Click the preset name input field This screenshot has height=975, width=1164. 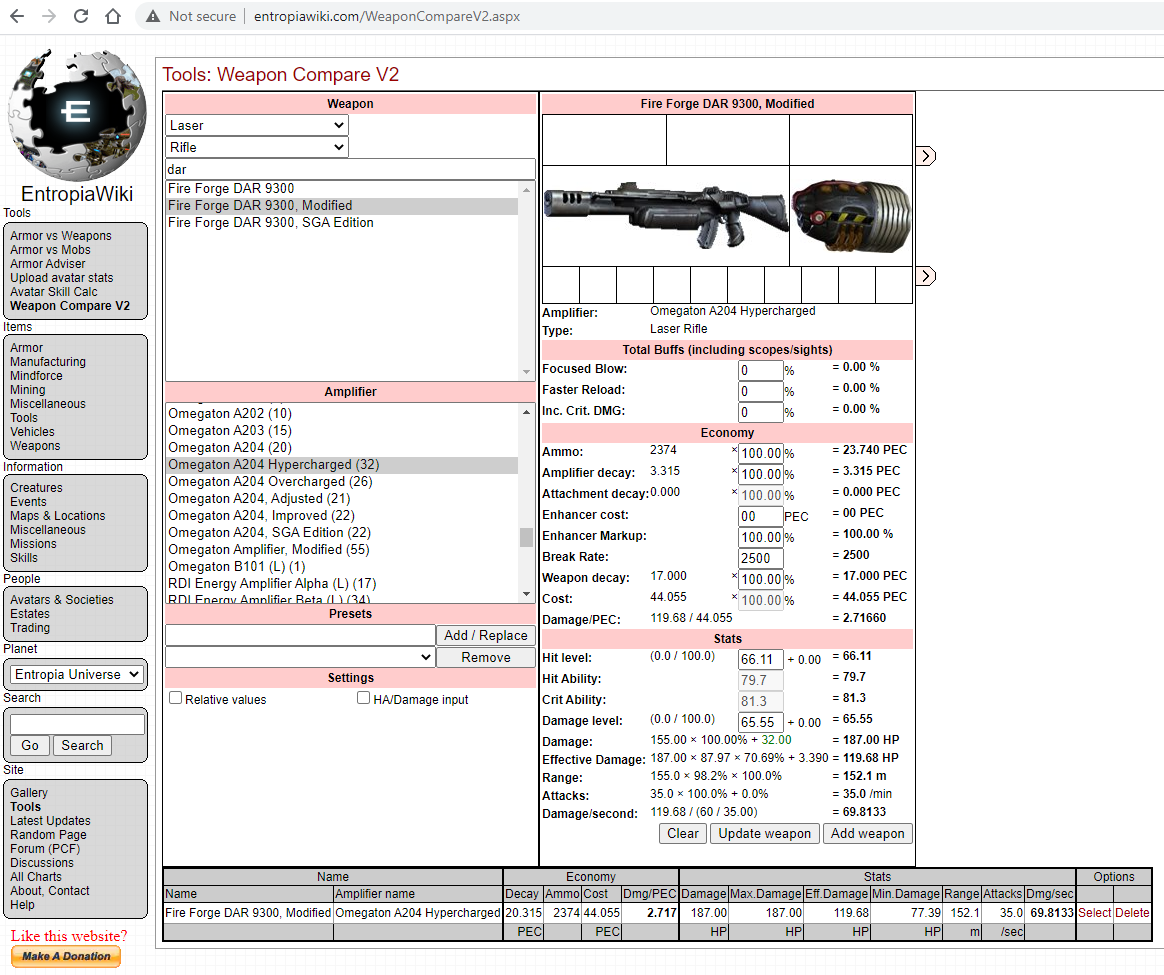coord(300,635)
